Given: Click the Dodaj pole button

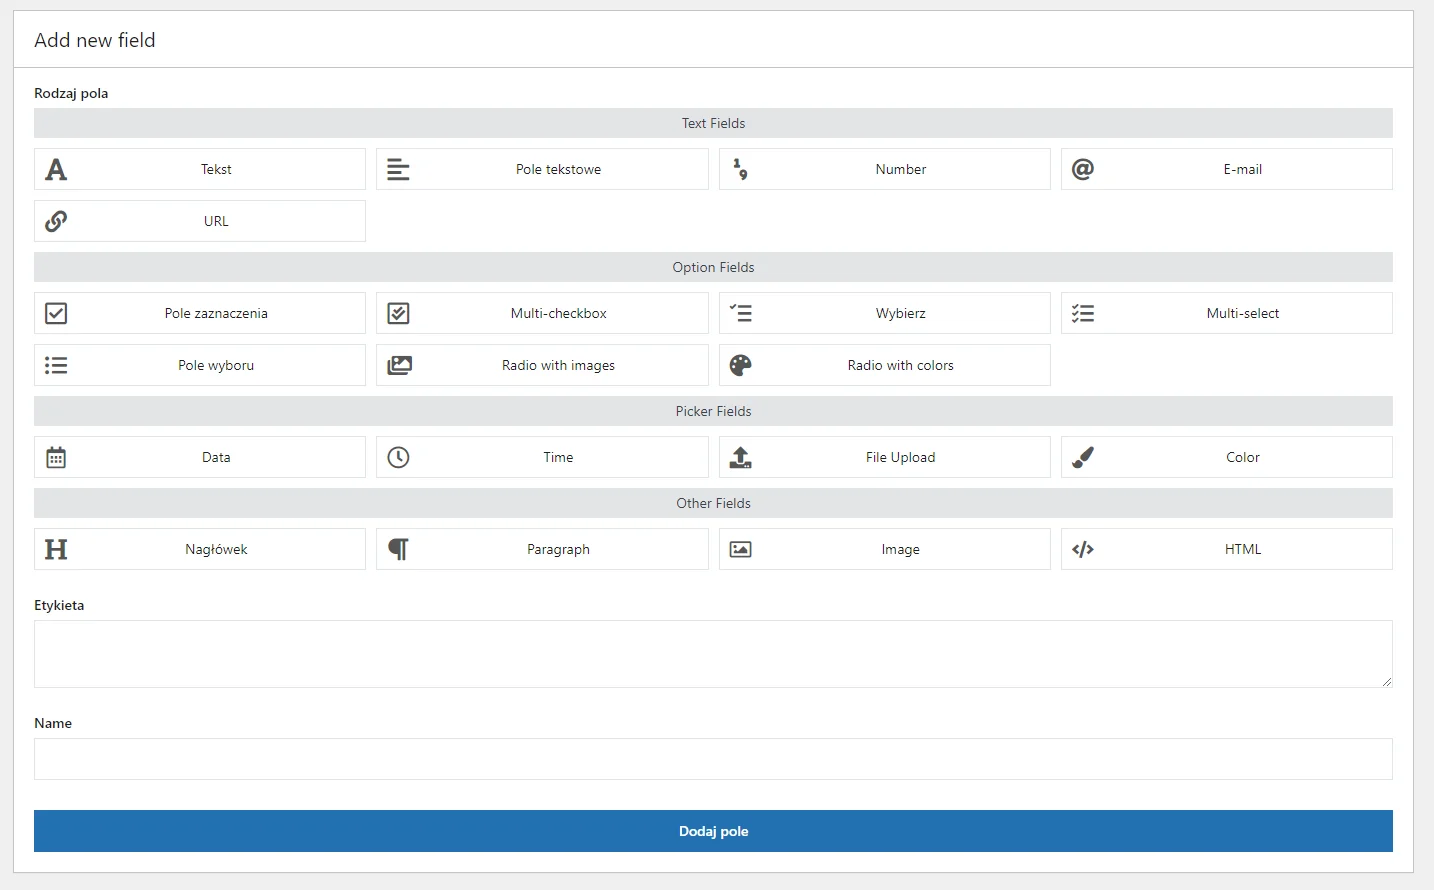Looking at the screenshot, I should coord(713,831).
